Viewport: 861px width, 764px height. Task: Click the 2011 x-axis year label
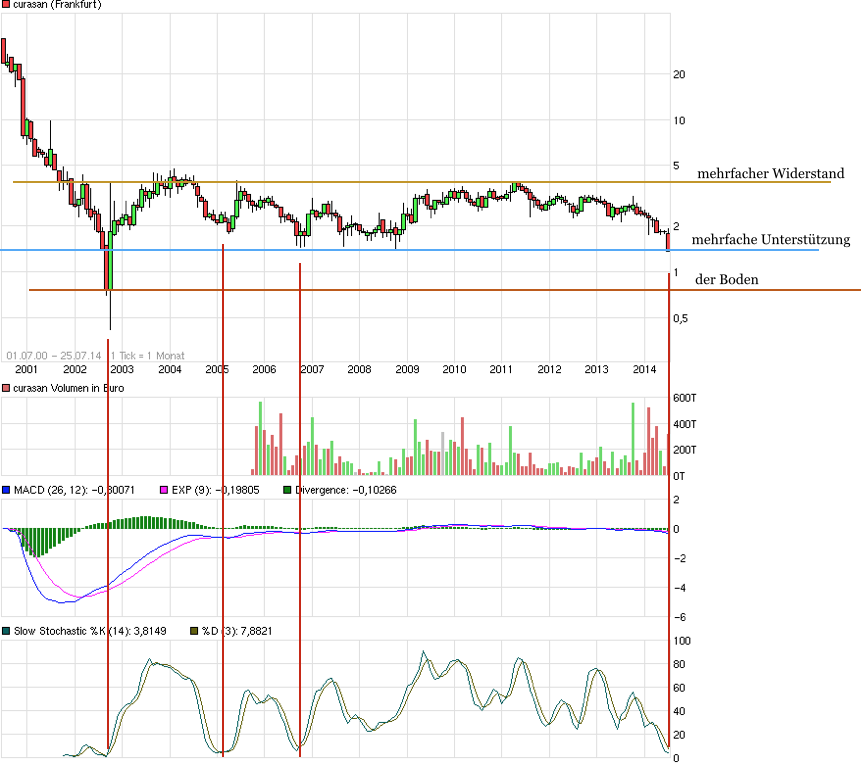point(501,369)
